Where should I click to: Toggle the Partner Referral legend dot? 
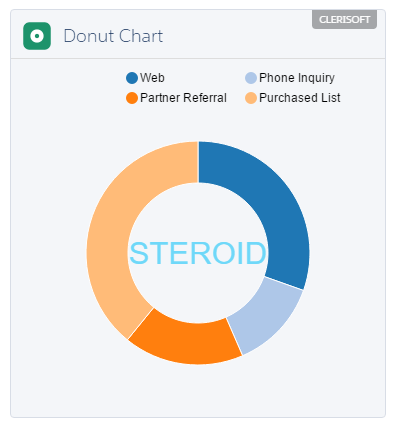(132, 98)
